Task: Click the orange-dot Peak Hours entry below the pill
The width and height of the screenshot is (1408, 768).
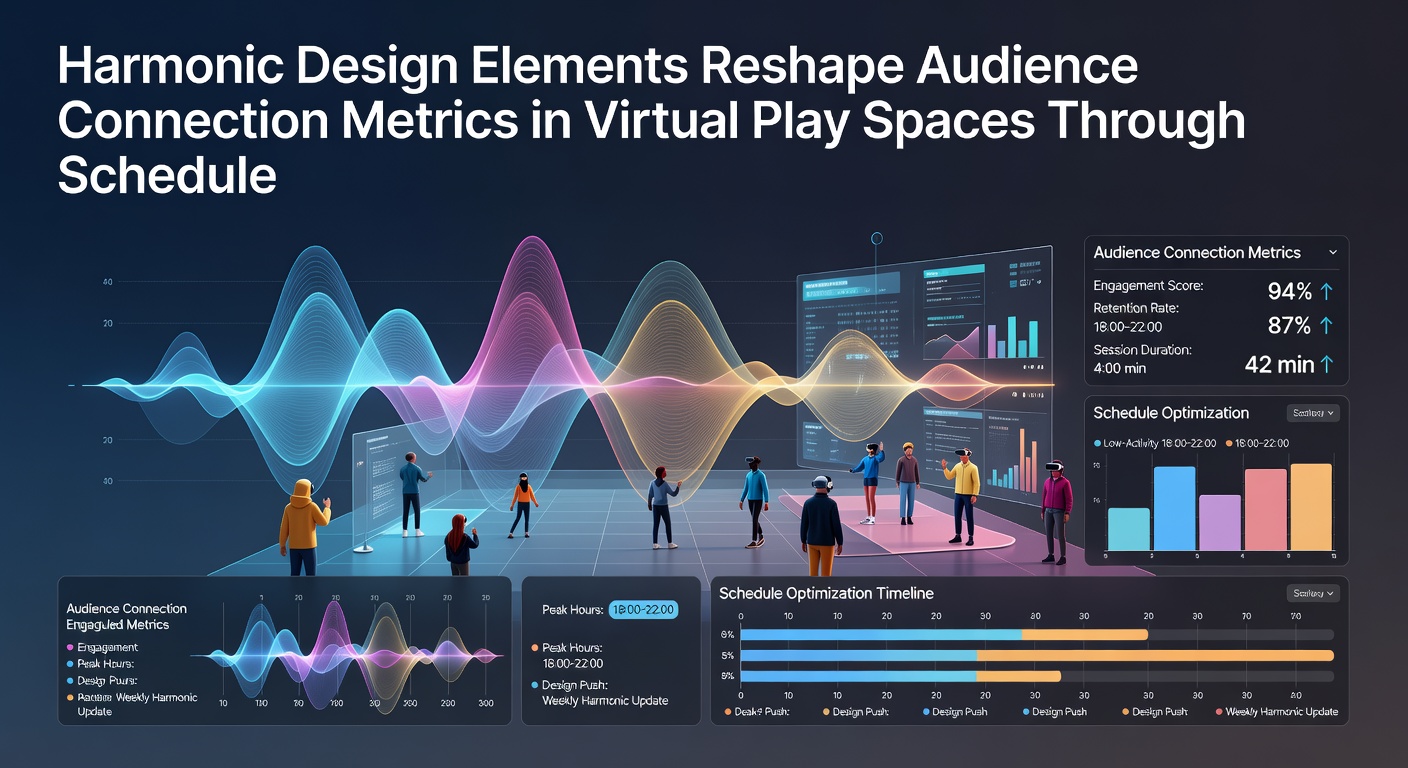Action: click(568, 655)
